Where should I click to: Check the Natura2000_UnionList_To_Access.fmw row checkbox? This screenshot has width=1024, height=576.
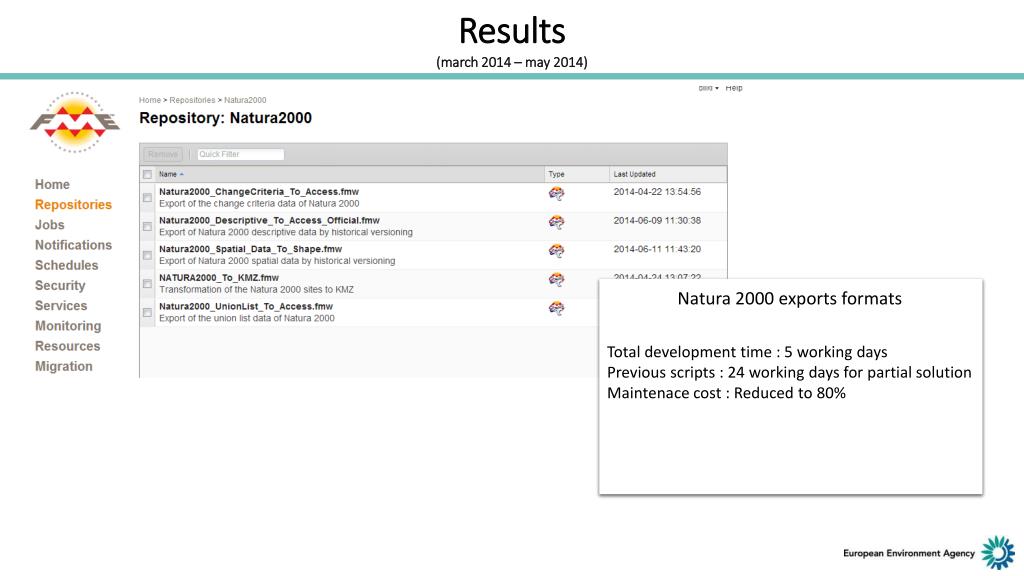click(147, 312)
